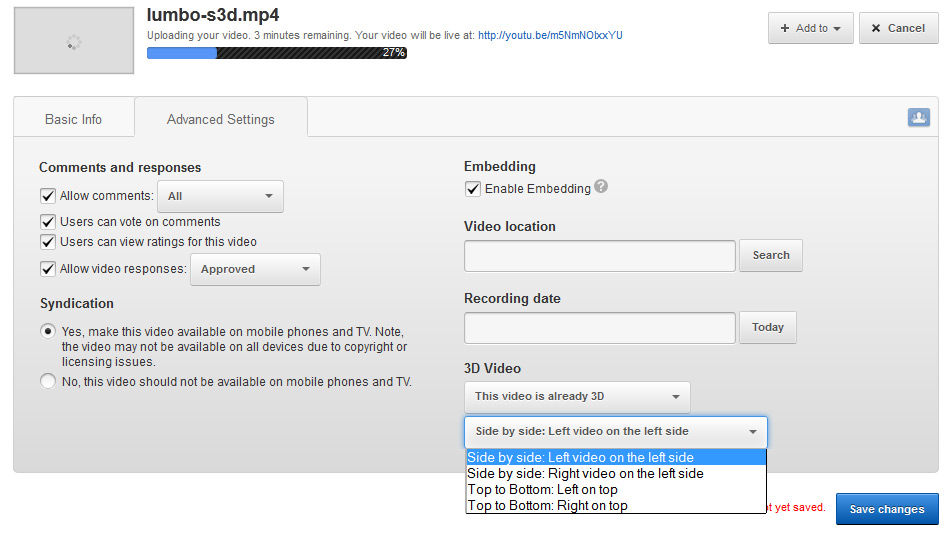Uncheck Users can view ratings for this video

[48, 242]
